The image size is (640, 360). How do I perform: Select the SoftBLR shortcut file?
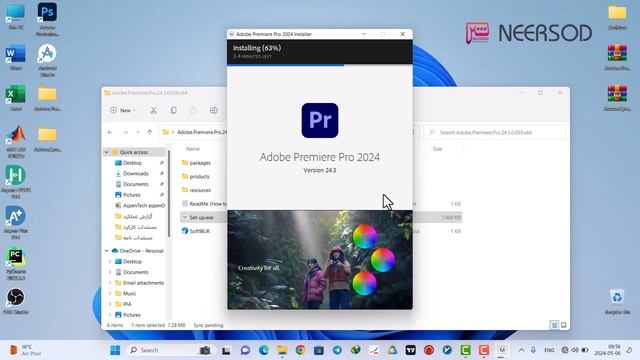(x=200, y=231)
